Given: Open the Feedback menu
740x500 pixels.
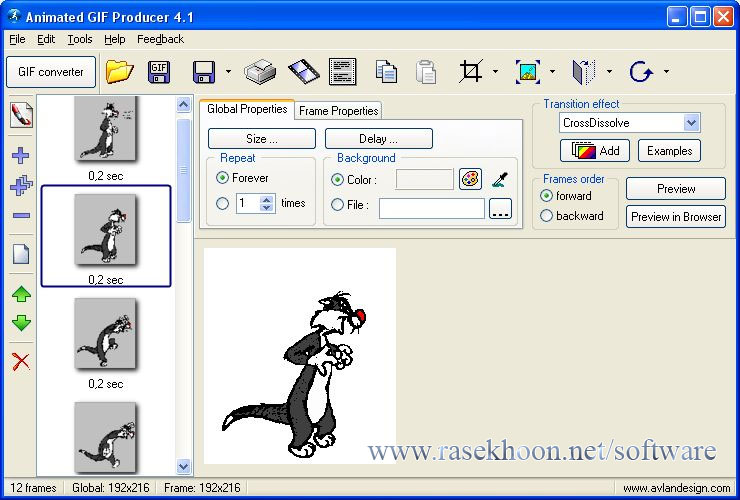Looking at the screenshot, I should [160, 39].
